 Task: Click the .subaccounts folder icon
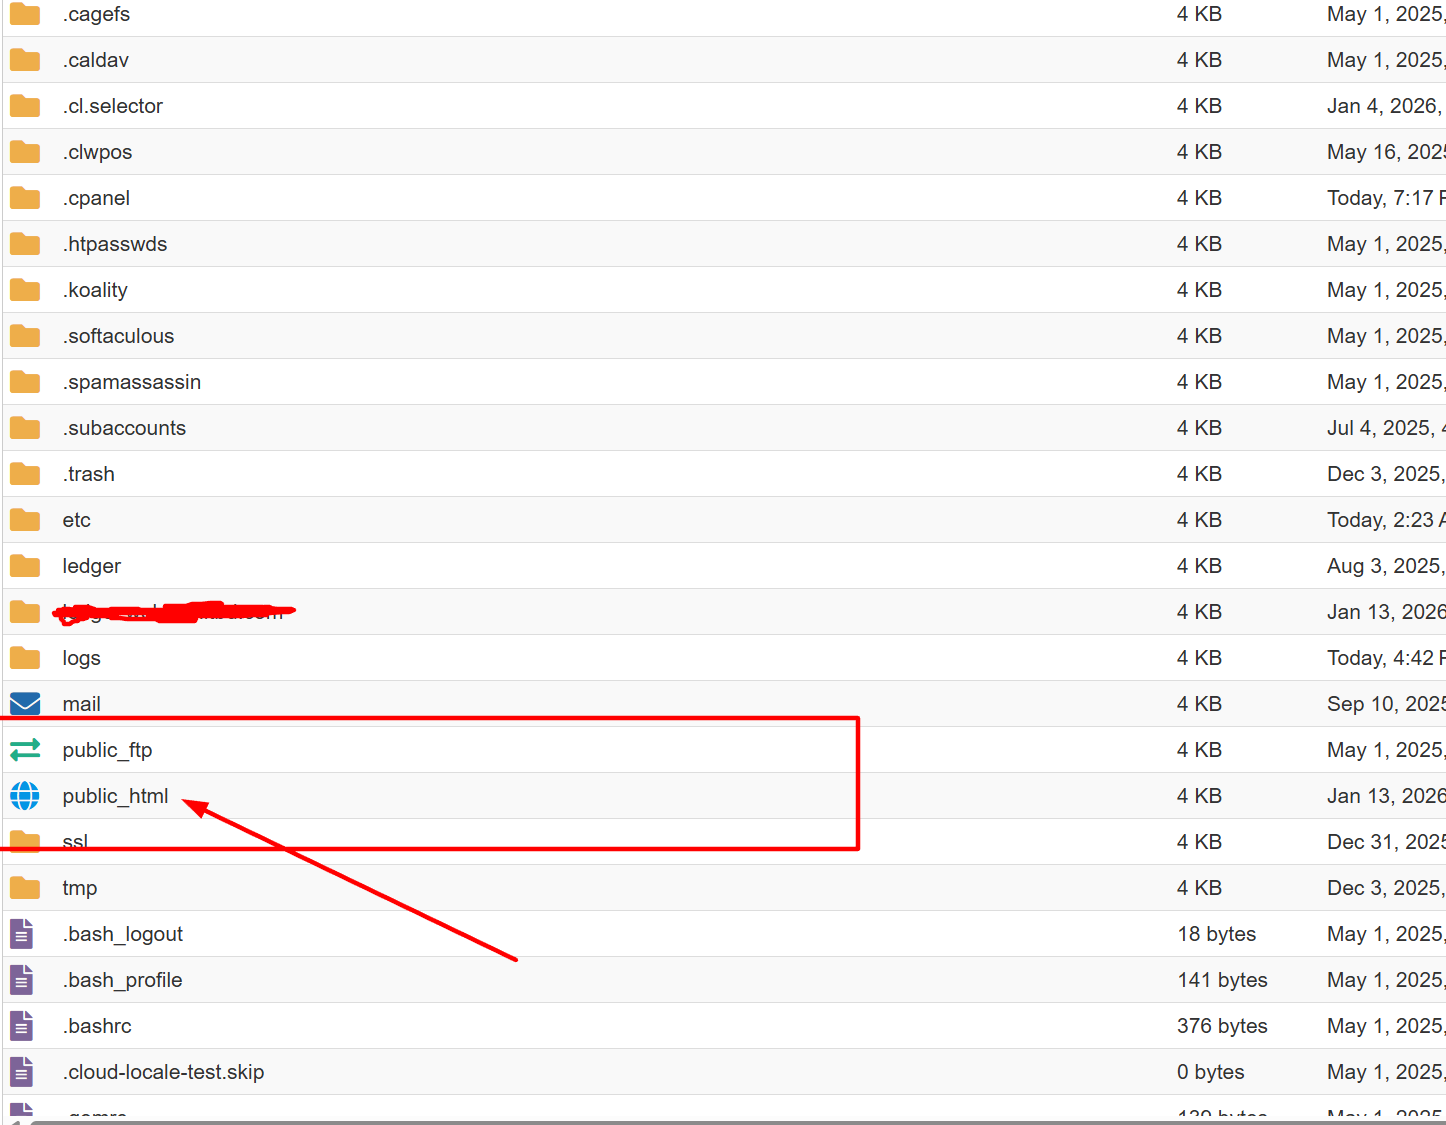(x=25, y=428)
